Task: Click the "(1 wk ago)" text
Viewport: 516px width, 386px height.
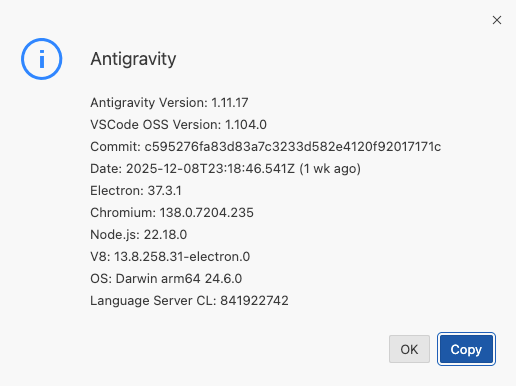Action: coord(330,169)
